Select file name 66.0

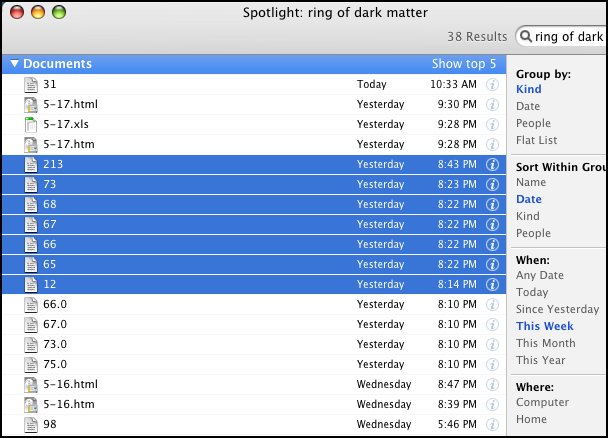click(x=55, y=304)
